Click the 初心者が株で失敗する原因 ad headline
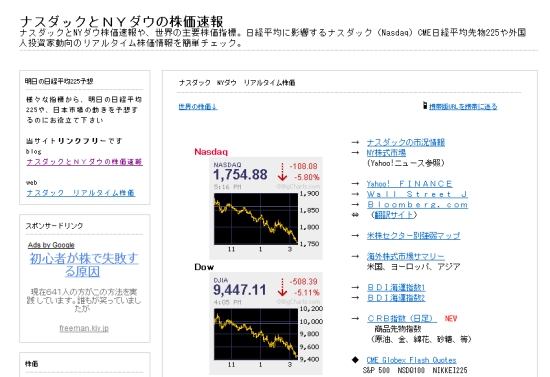The width and height of the screenshot is (550, 377). [x=84, y=265]
